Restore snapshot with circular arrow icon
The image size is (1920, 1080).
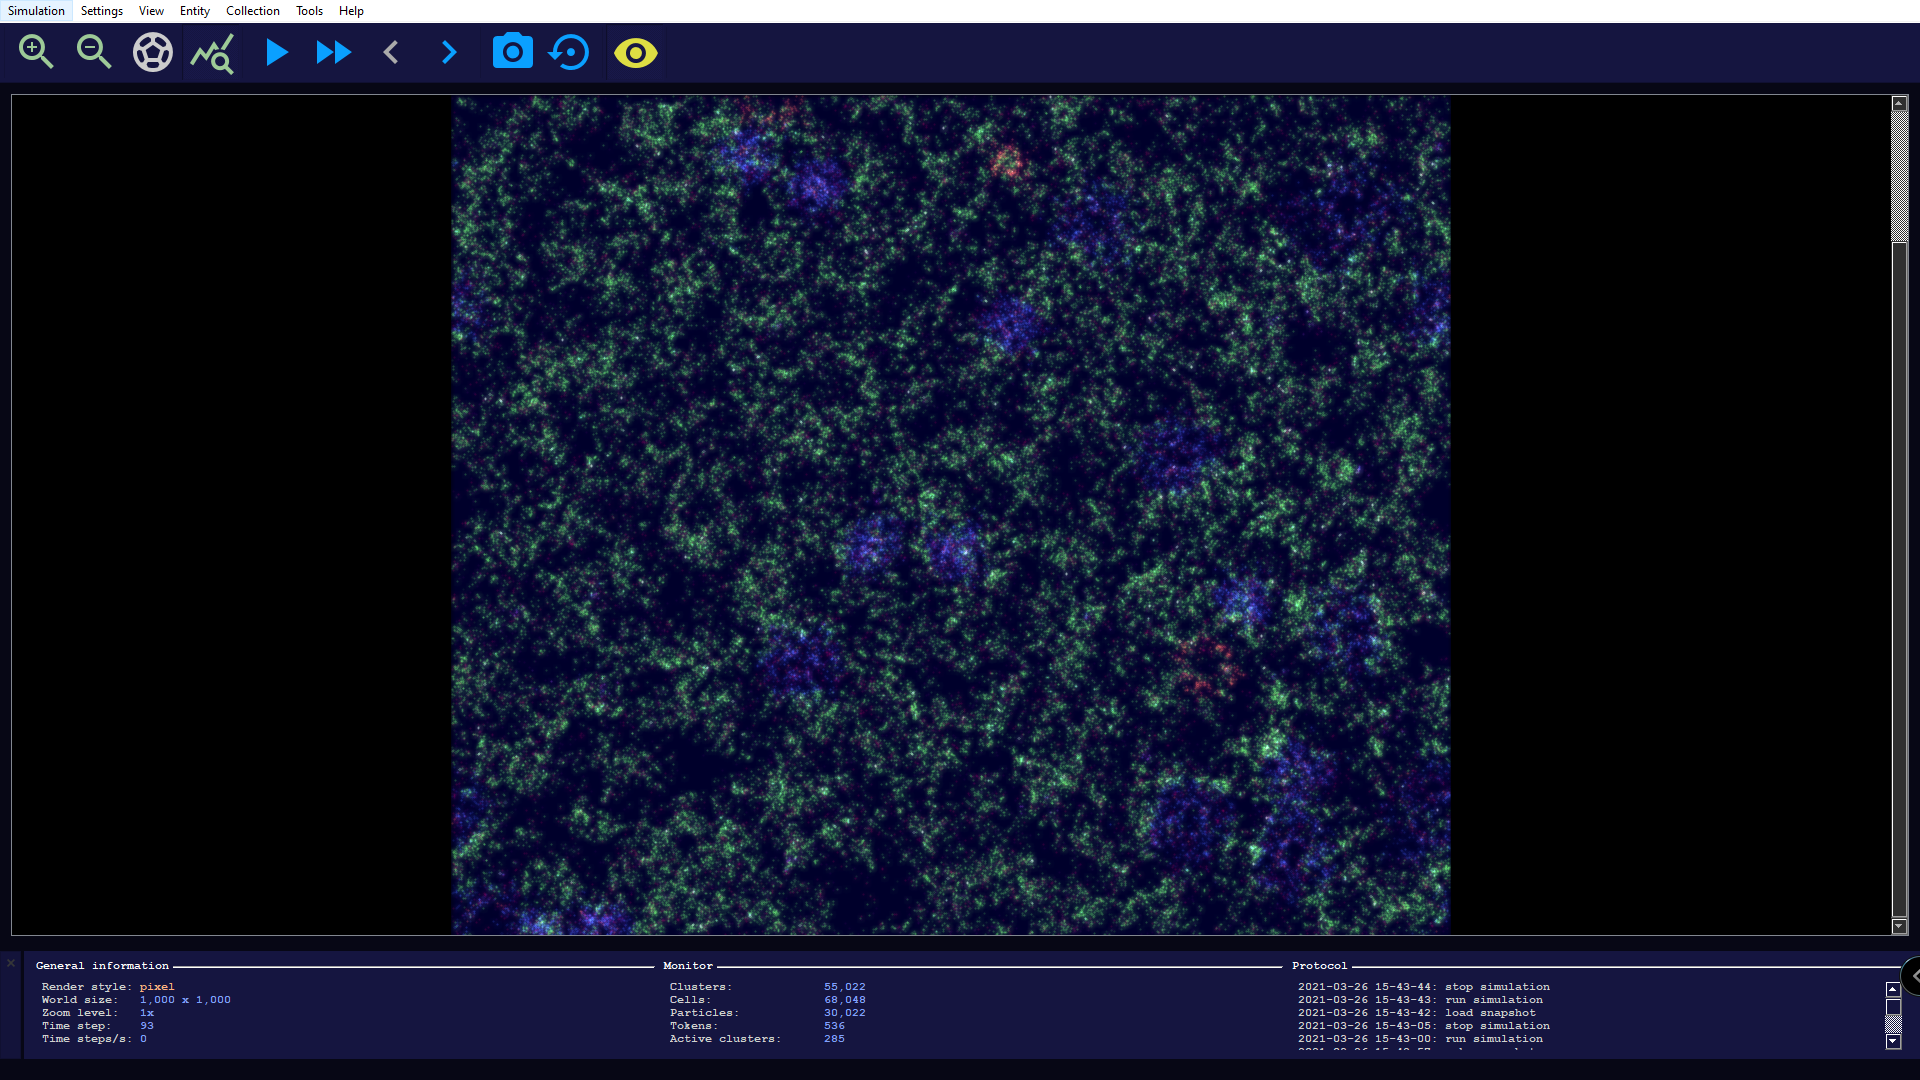pos(570,52)
